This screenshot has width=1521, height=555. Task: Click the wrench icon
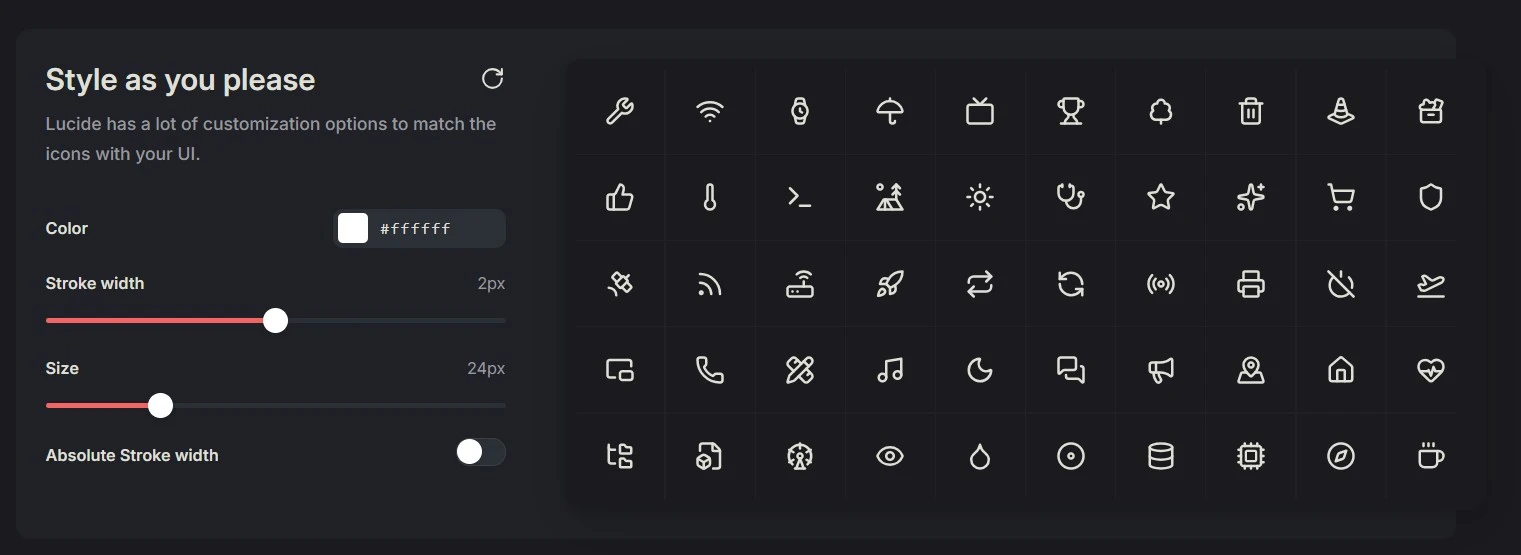(x=620, y=111)
